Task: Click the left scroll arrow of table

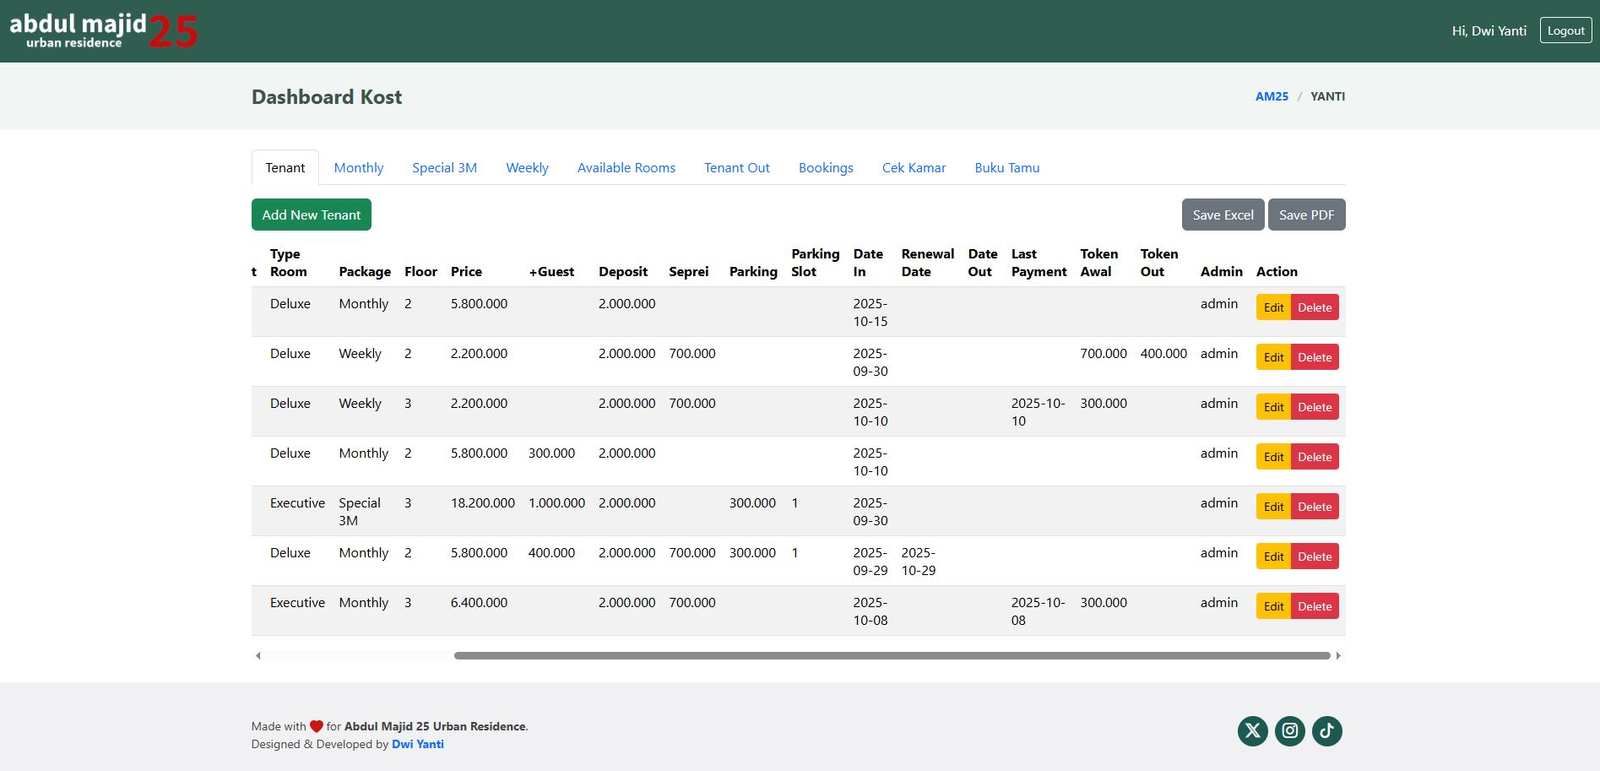Action: point(258,656)
